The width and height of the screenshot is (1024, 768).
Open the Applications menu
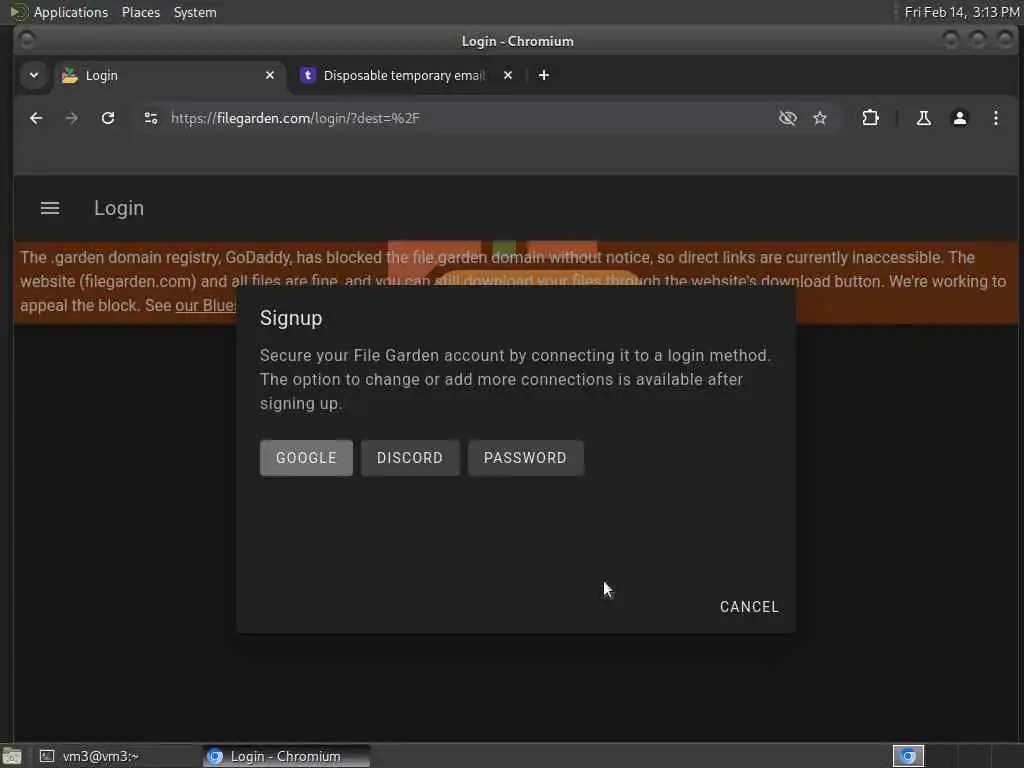71,12
